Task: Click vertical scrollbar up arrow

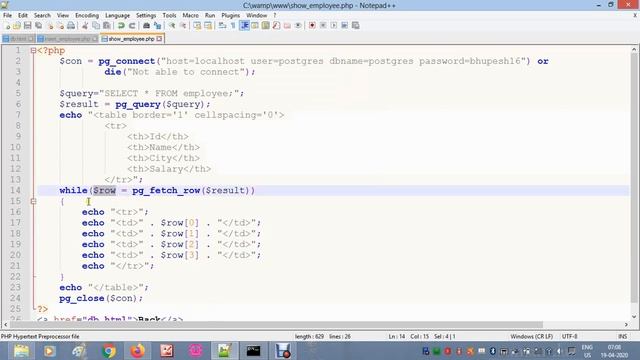Action: click(x=634, y=49)
